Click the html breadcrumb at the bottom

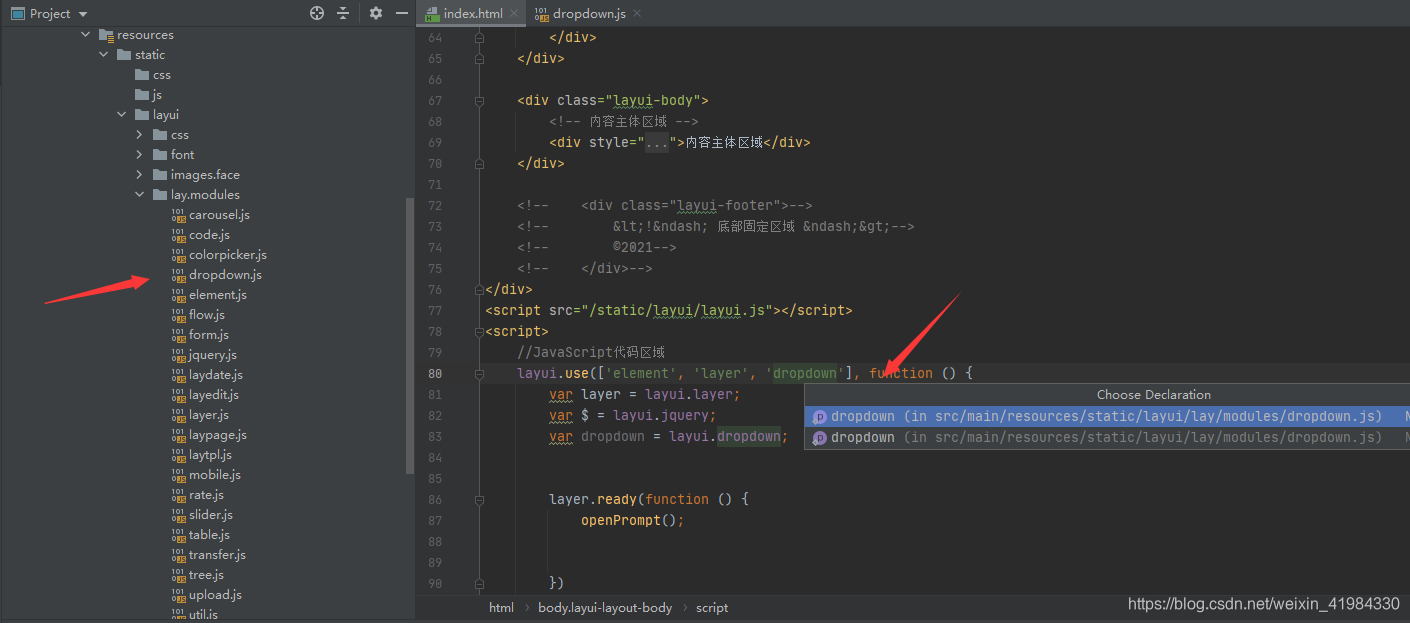tap(501, 607)
